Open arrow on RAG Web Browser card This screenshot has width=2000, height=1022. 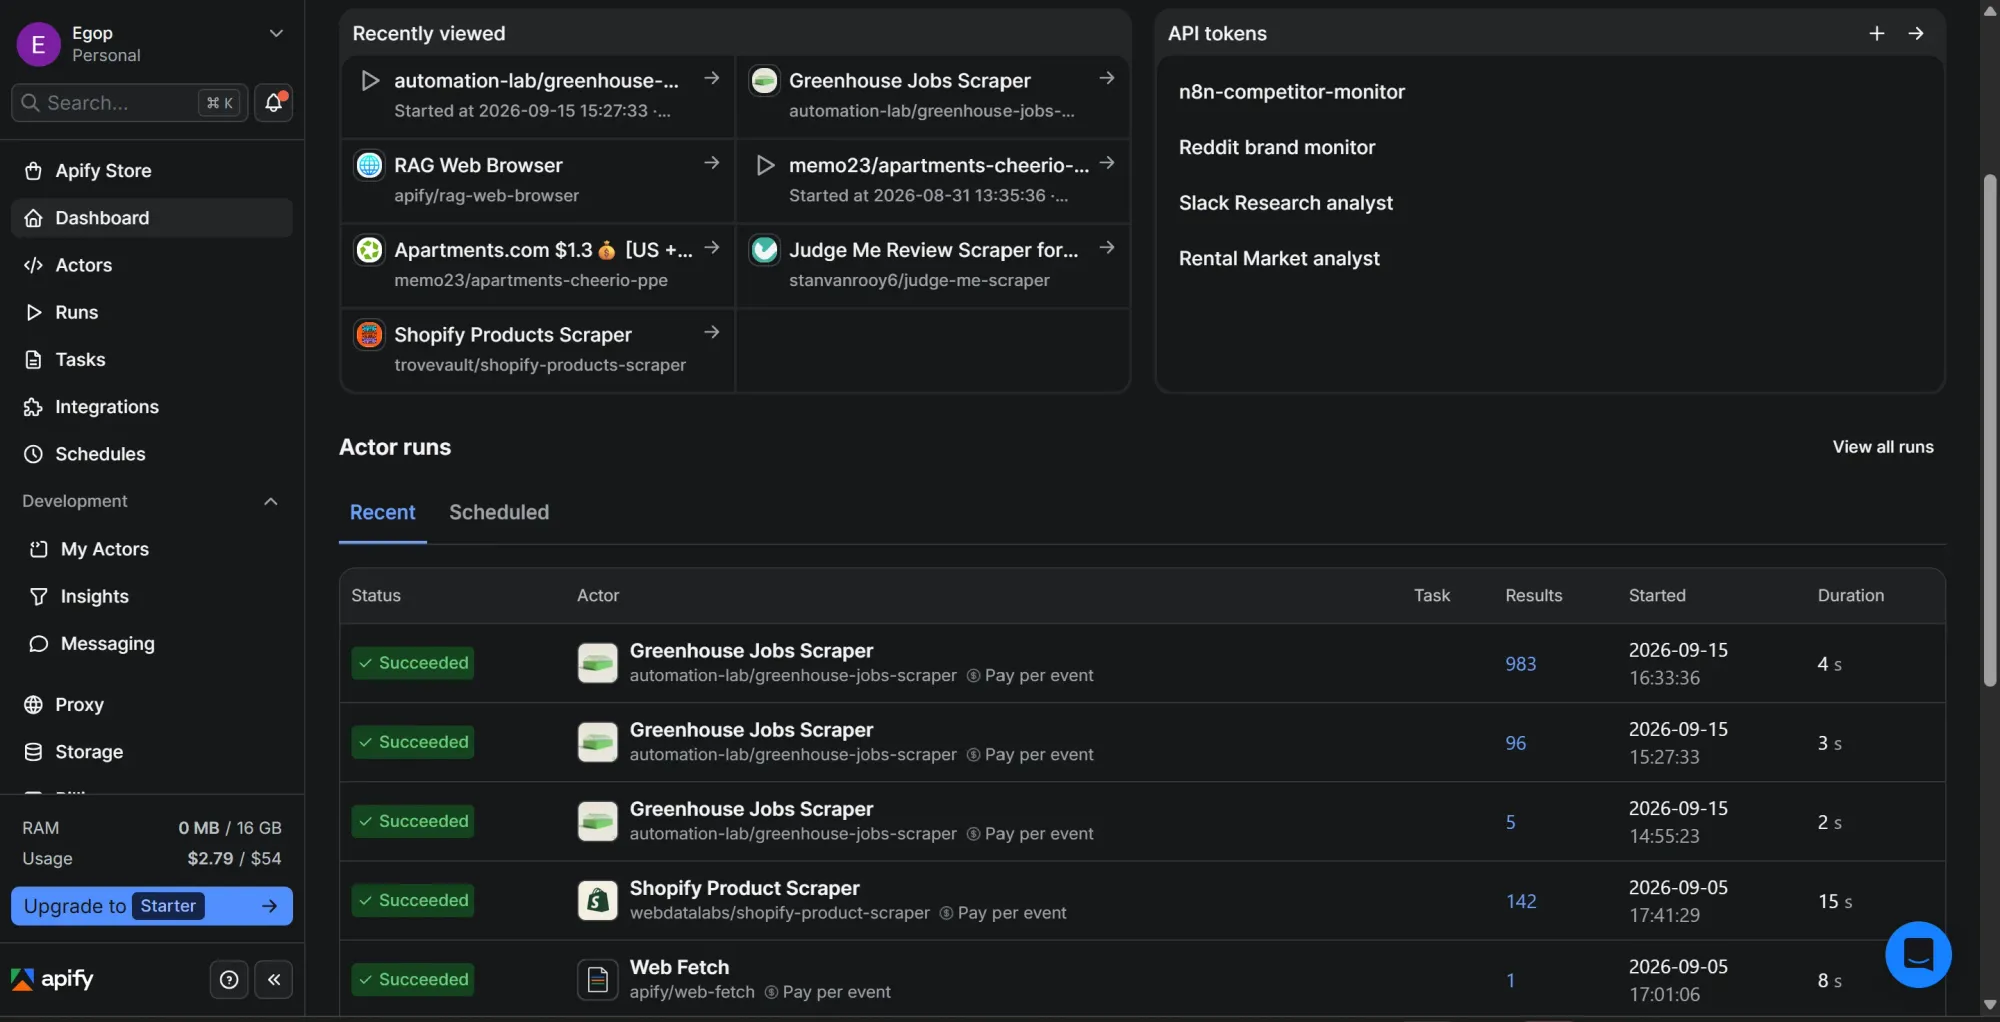tap(711, 163)
